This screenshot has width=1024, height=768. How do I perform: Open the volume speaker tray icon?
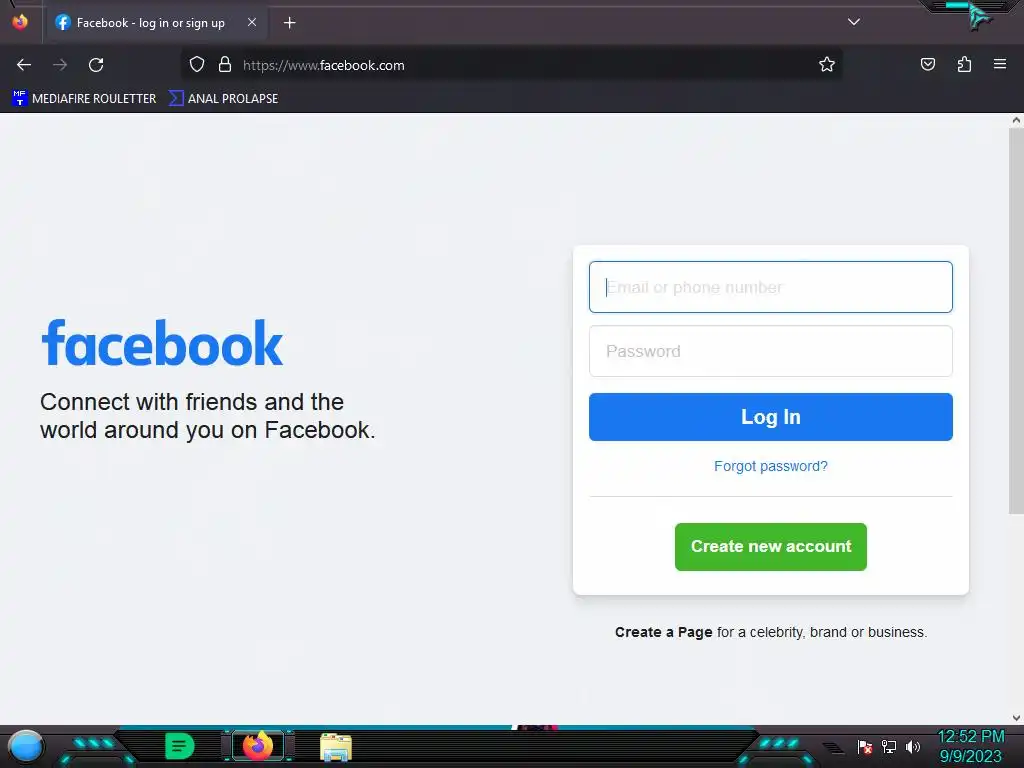(912, 746)
